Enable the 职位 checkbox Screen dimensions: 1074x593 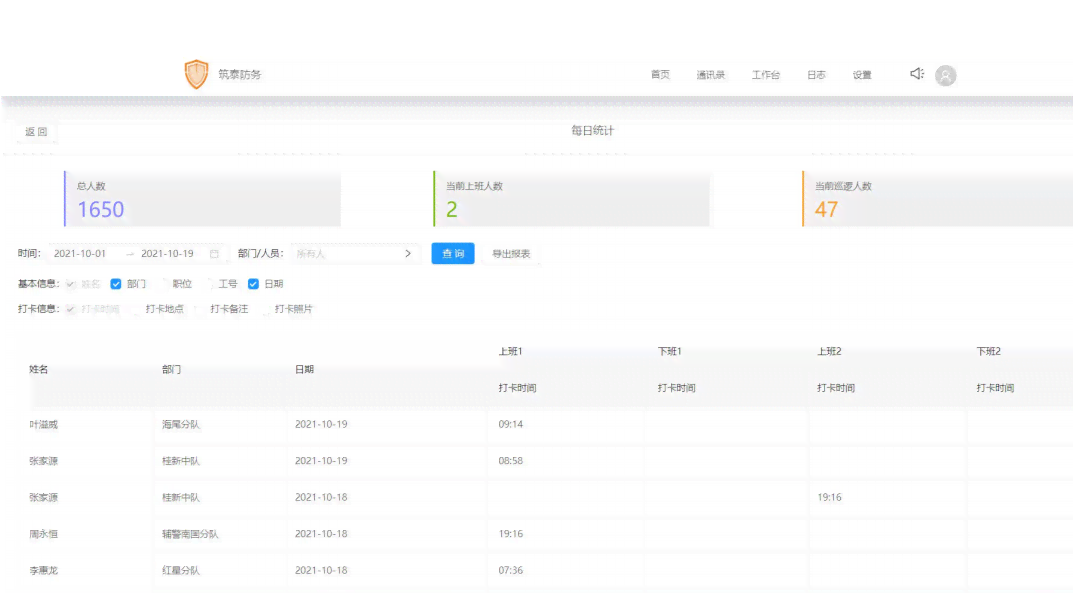[x=162, y=284]
